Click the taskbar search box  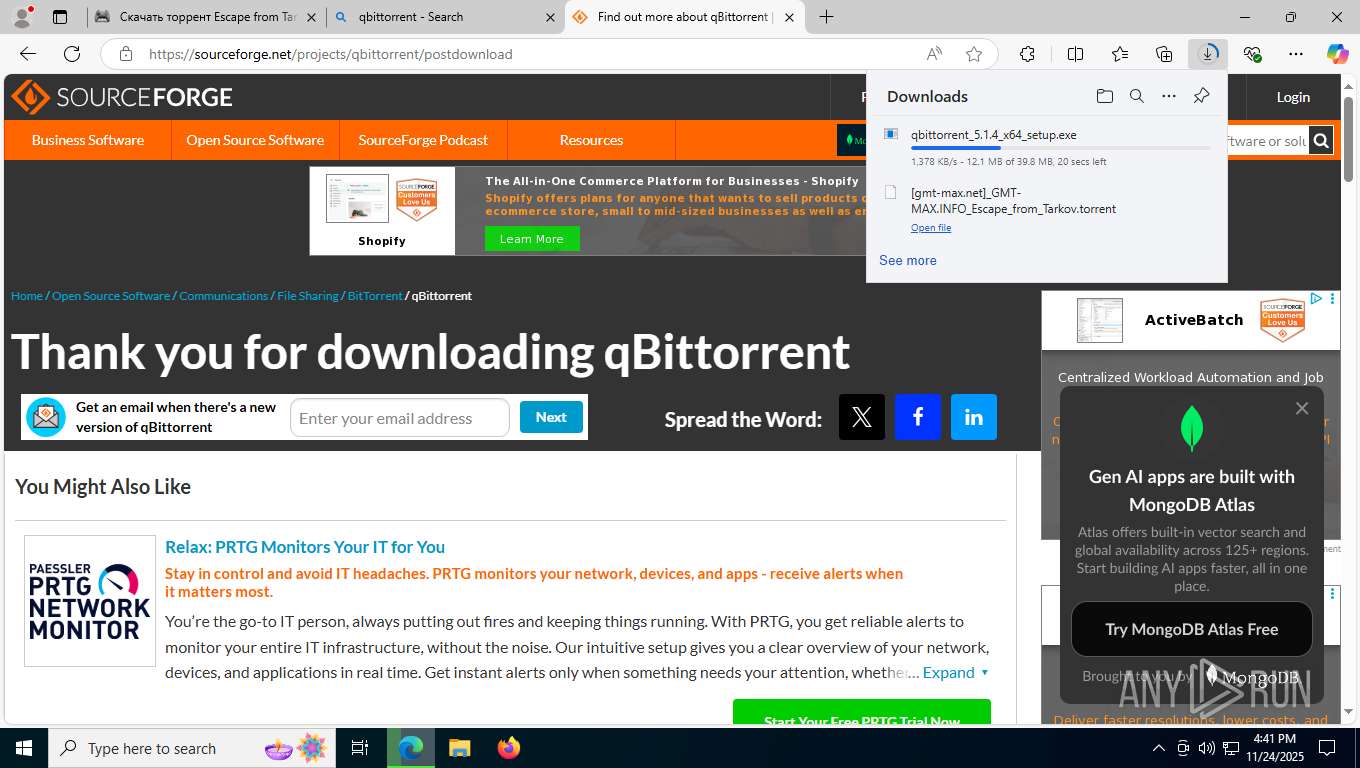pos(190,748)
